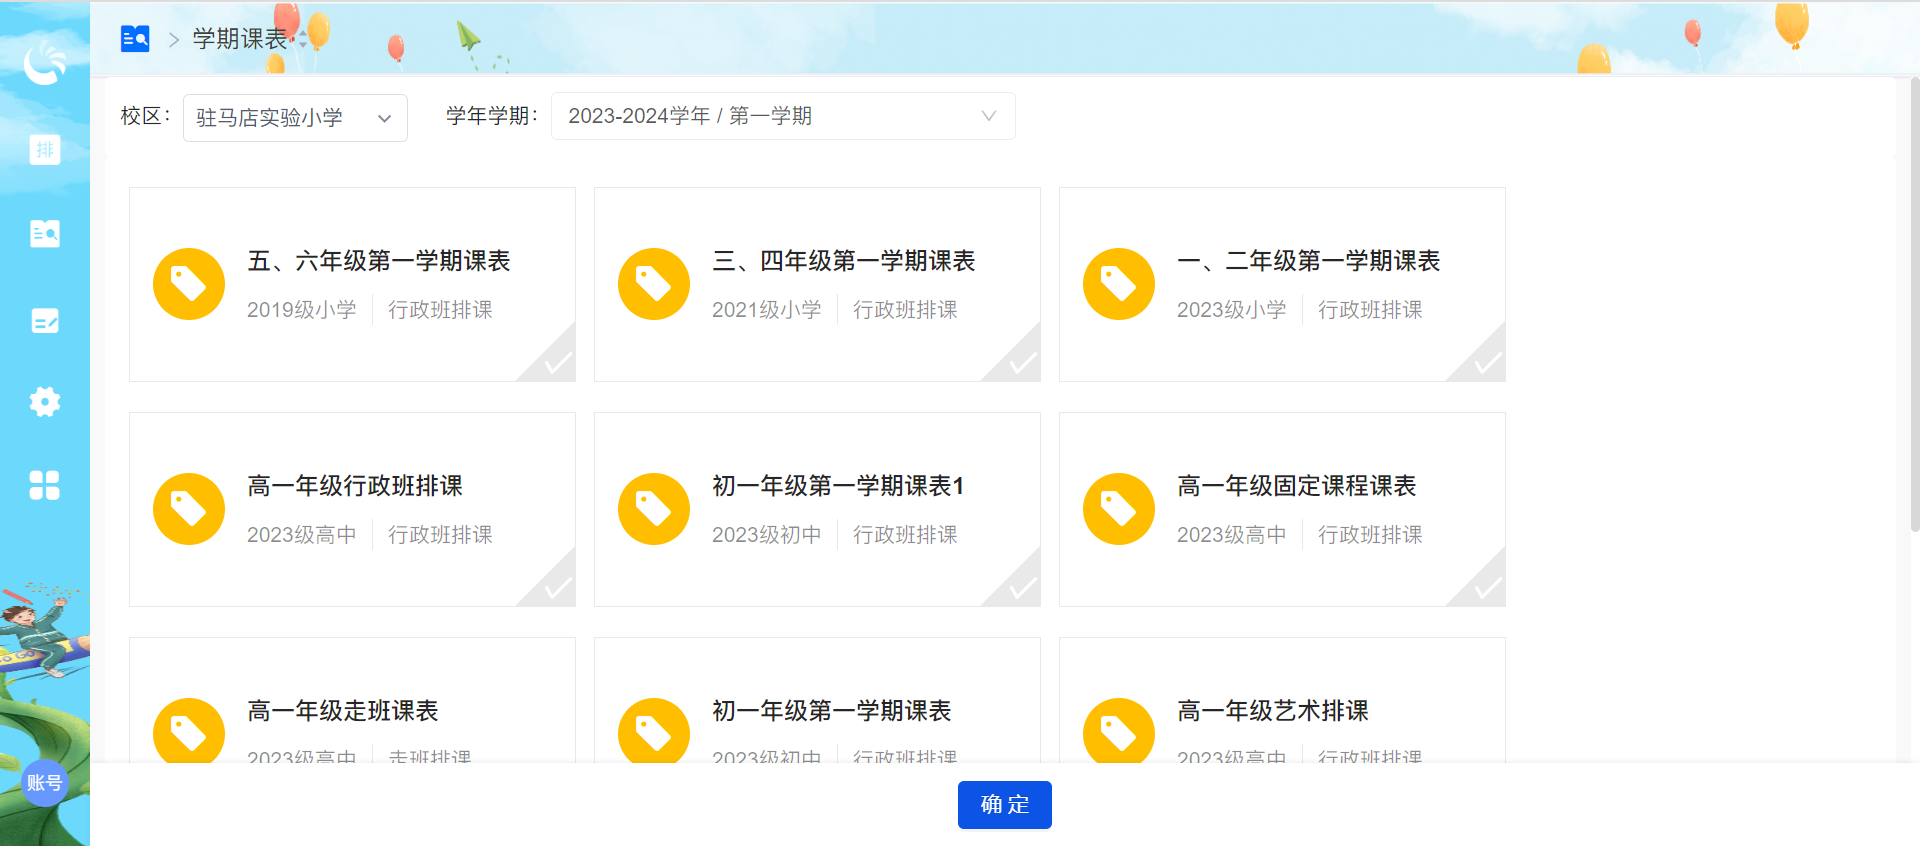Toggle checkmark on 高一年级固定课程课表 card

1487,588
